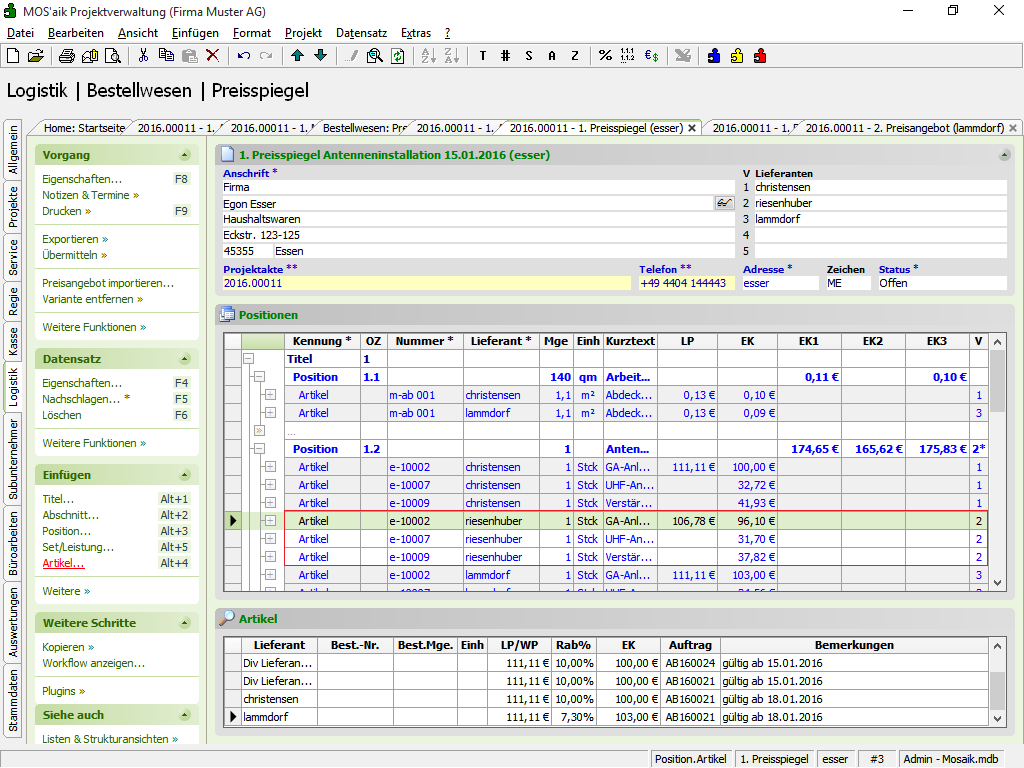The image size is (1024, 768).
Task: Collapse the Vorgang sidebar section
Action: [x=185, y=155]
